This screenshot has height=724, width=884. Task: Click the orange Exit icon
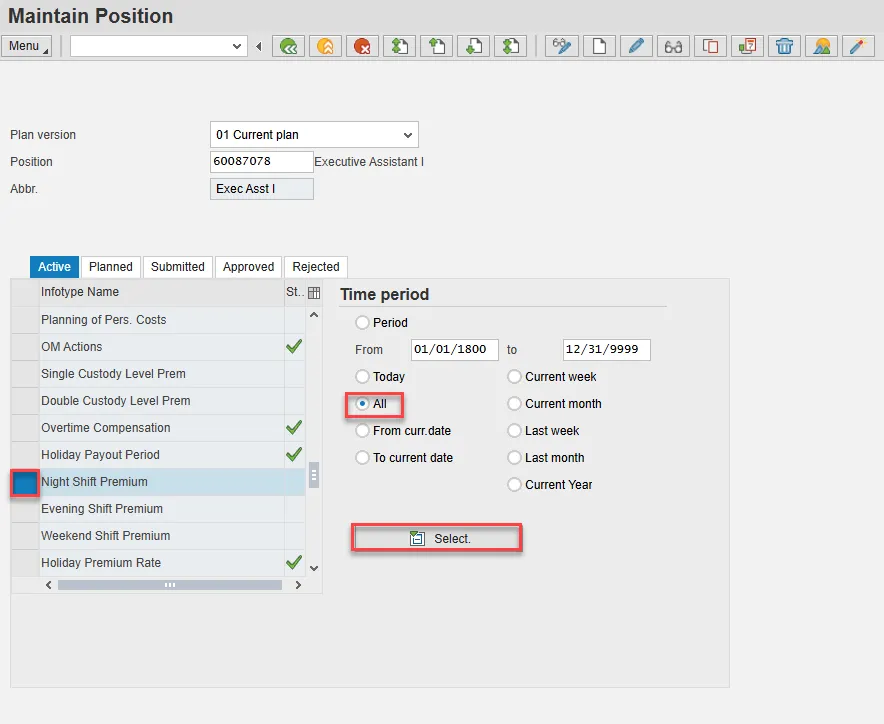(325, 46)
